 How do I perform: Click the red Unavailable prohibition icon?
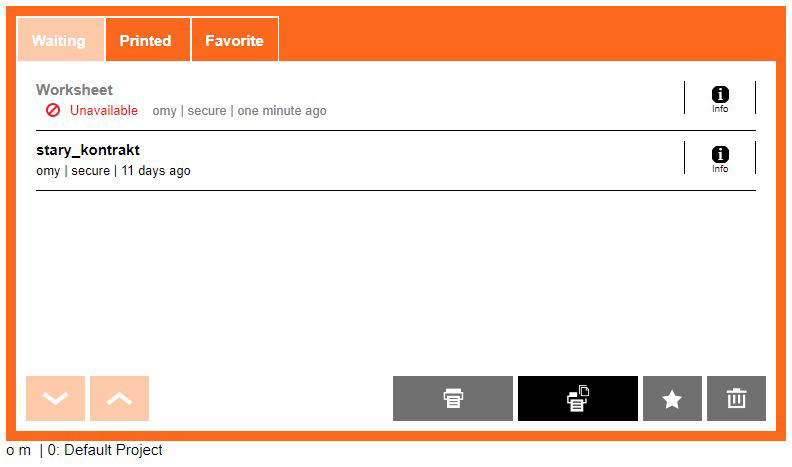coord(53,110)
